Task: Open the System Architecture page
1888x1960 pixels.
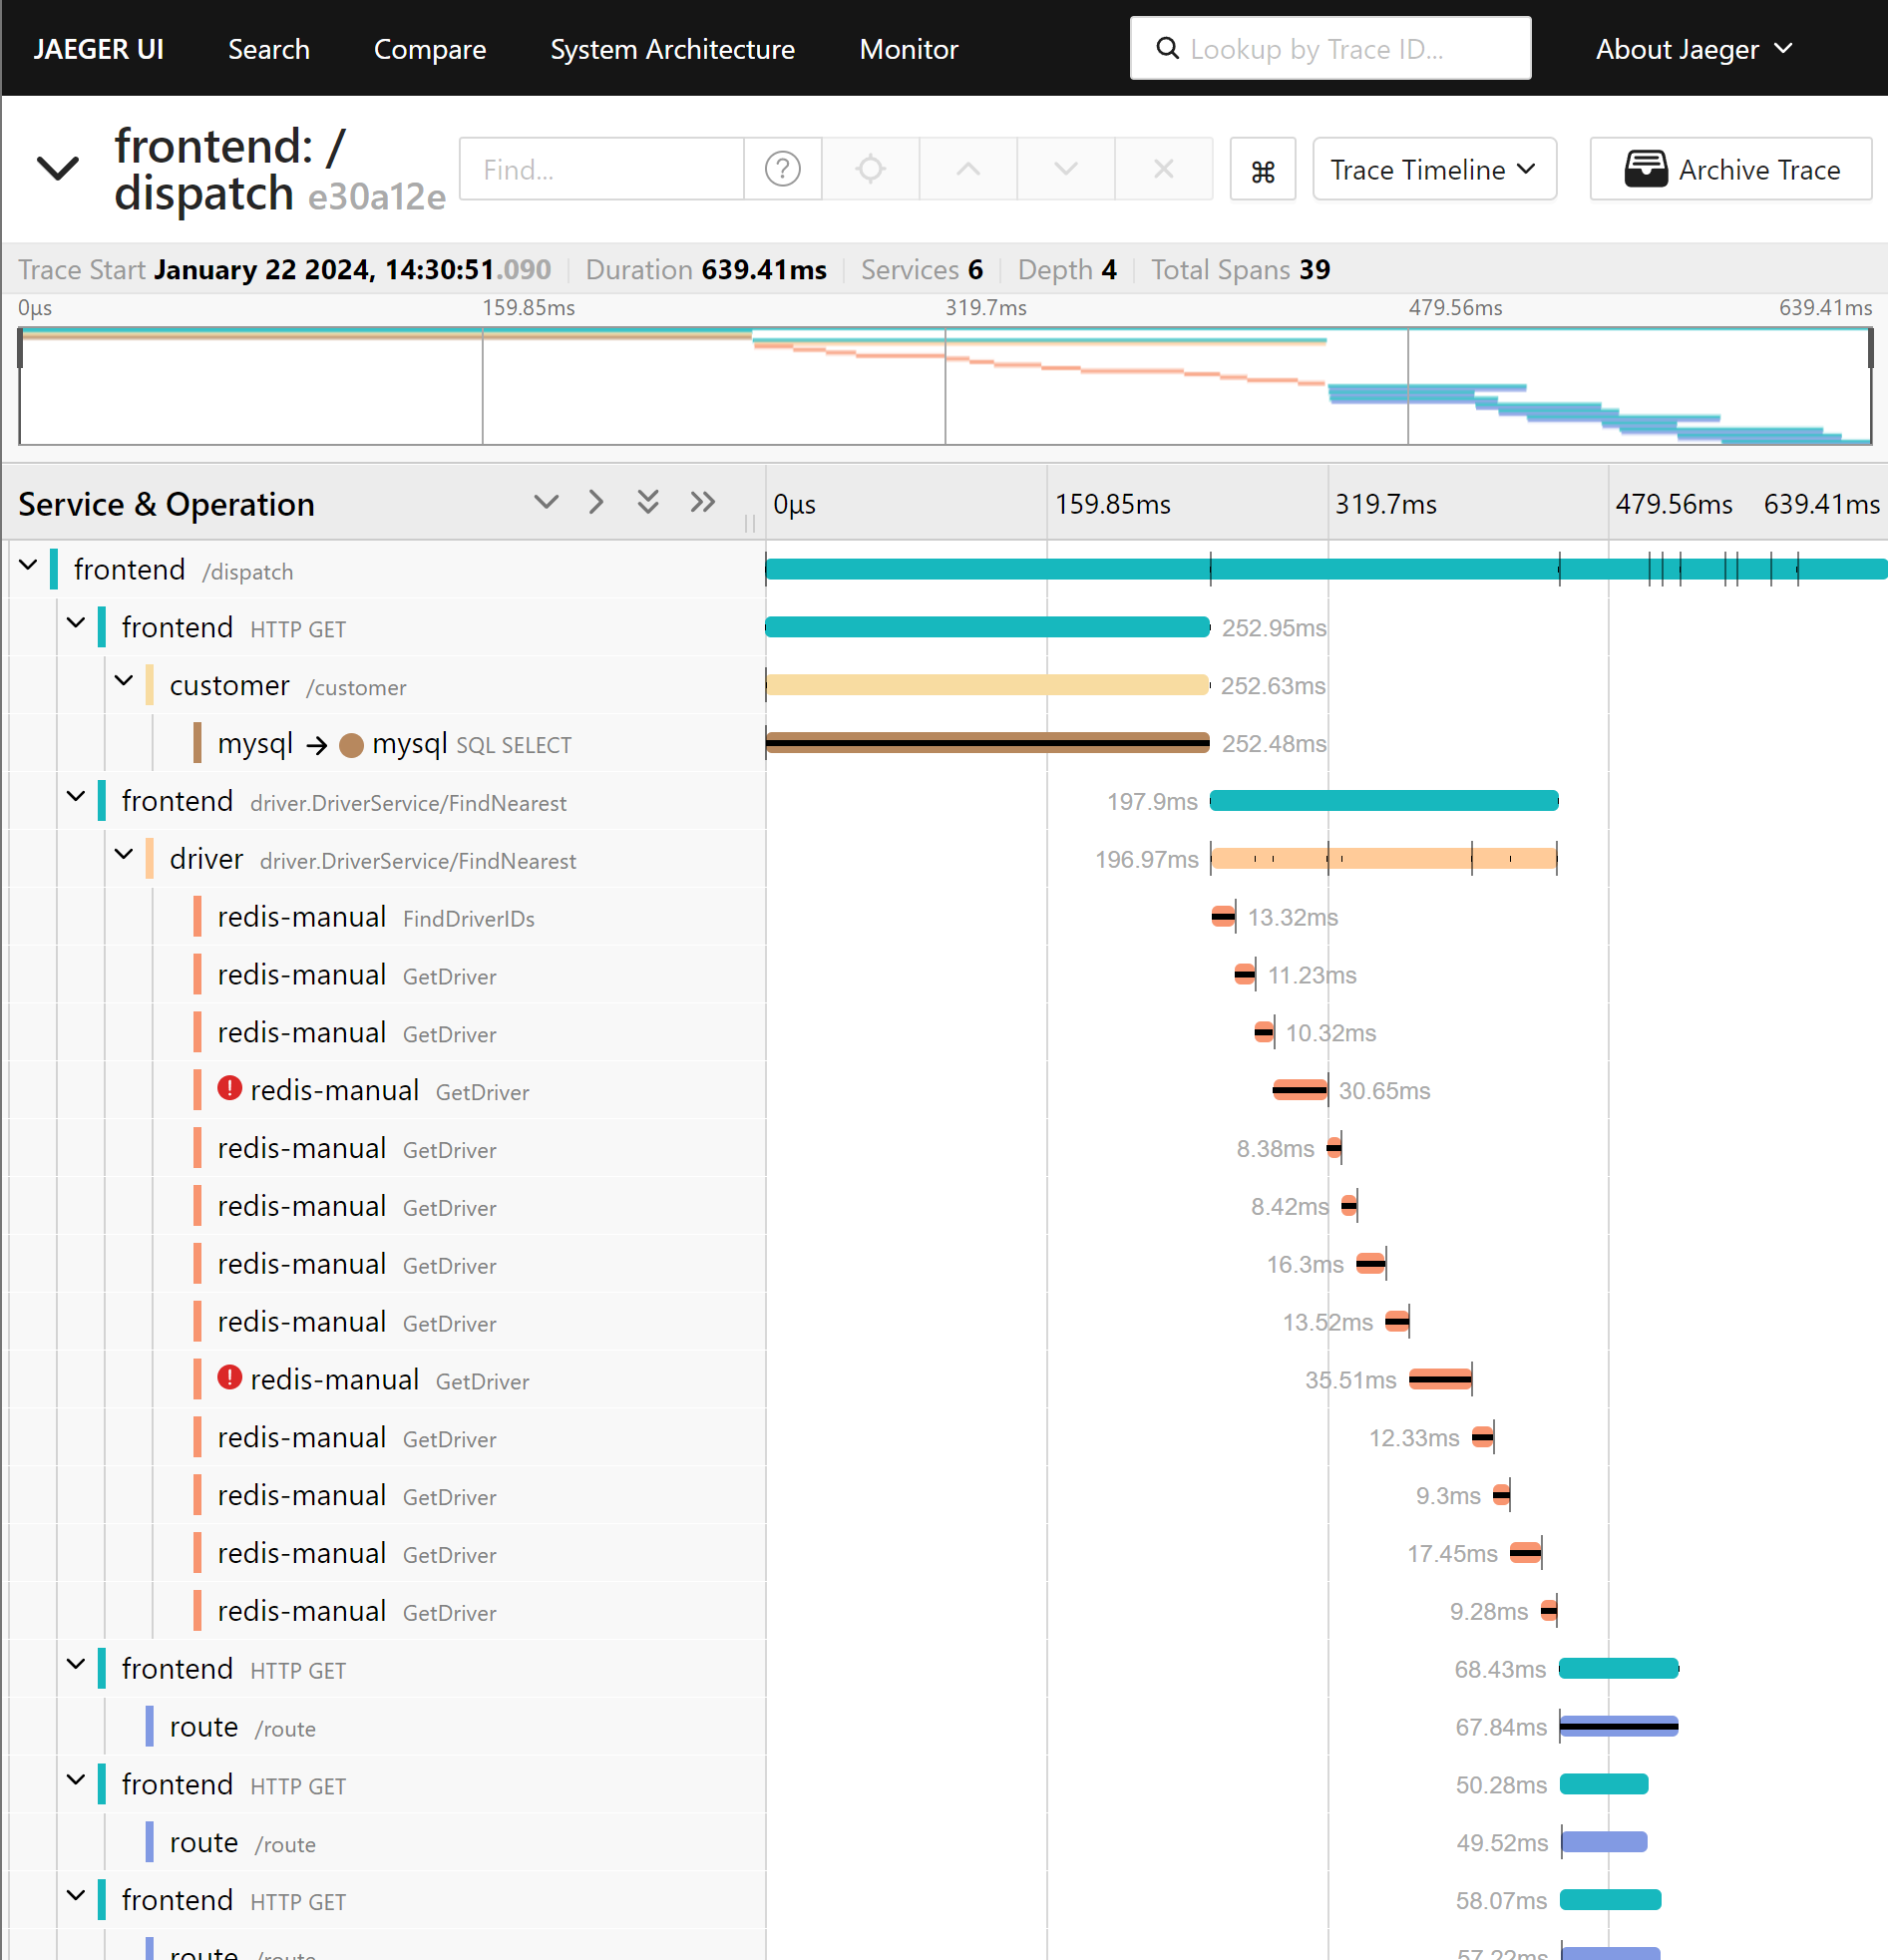Action: pos(672,49)
